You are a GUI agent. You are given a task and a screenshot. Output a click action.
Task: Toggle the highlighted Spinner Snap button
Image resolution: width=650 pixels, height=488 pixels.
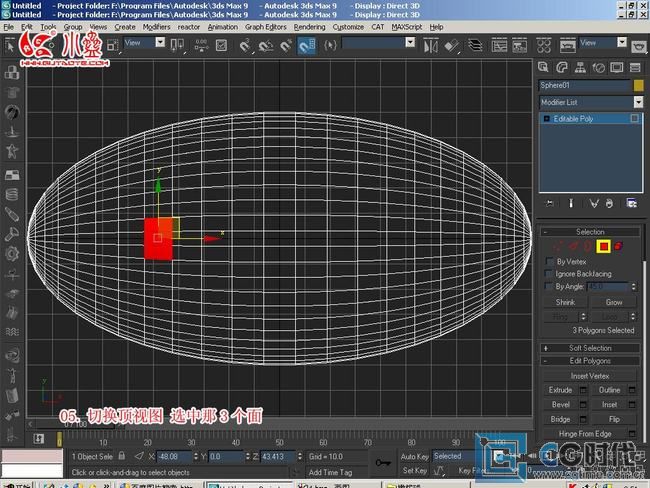[307, 45]
